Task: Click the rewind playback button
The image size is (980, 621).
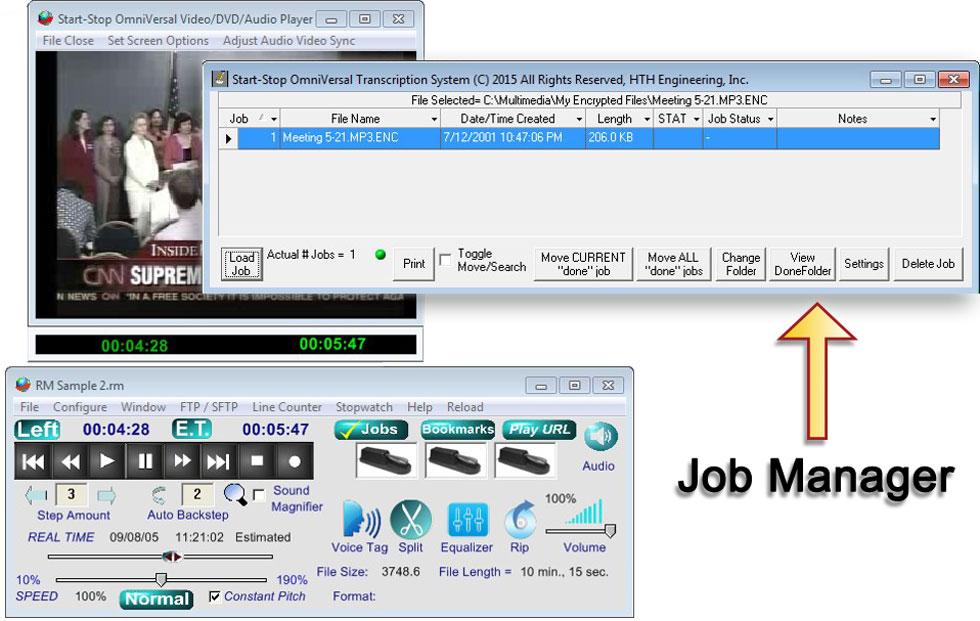Action: (x=70, y=462)
